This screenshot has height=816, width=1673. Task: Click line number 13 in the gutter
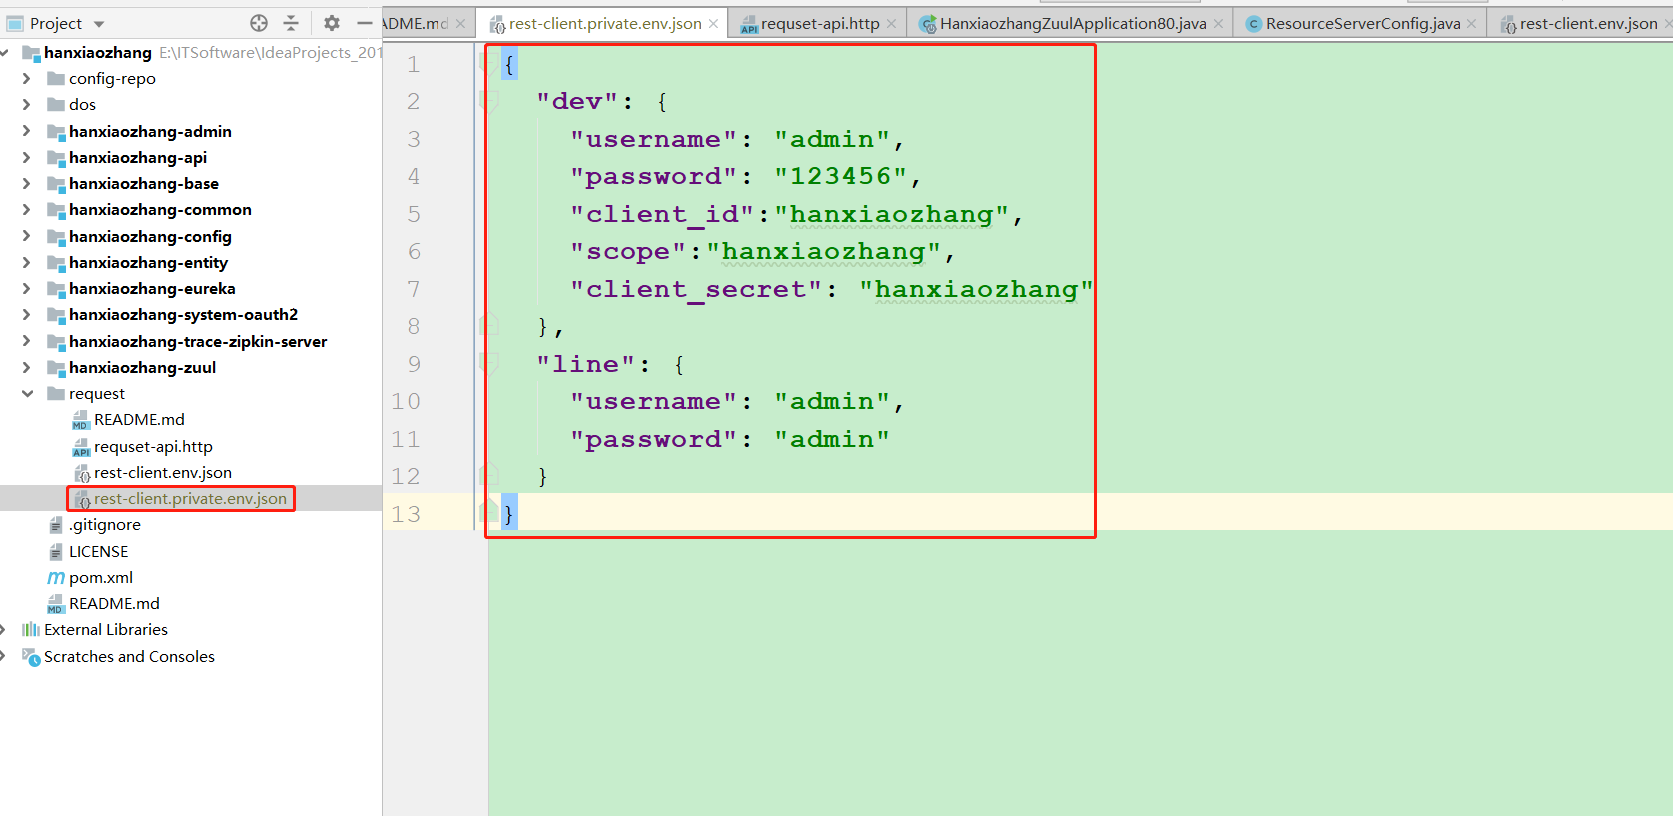tap(406, 514)
